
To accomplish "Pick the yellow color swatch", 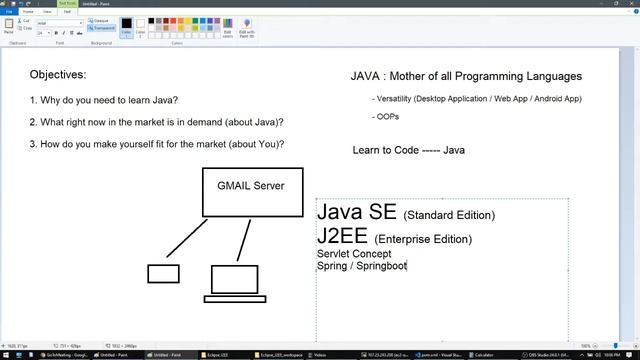I will tap(188, 21).
